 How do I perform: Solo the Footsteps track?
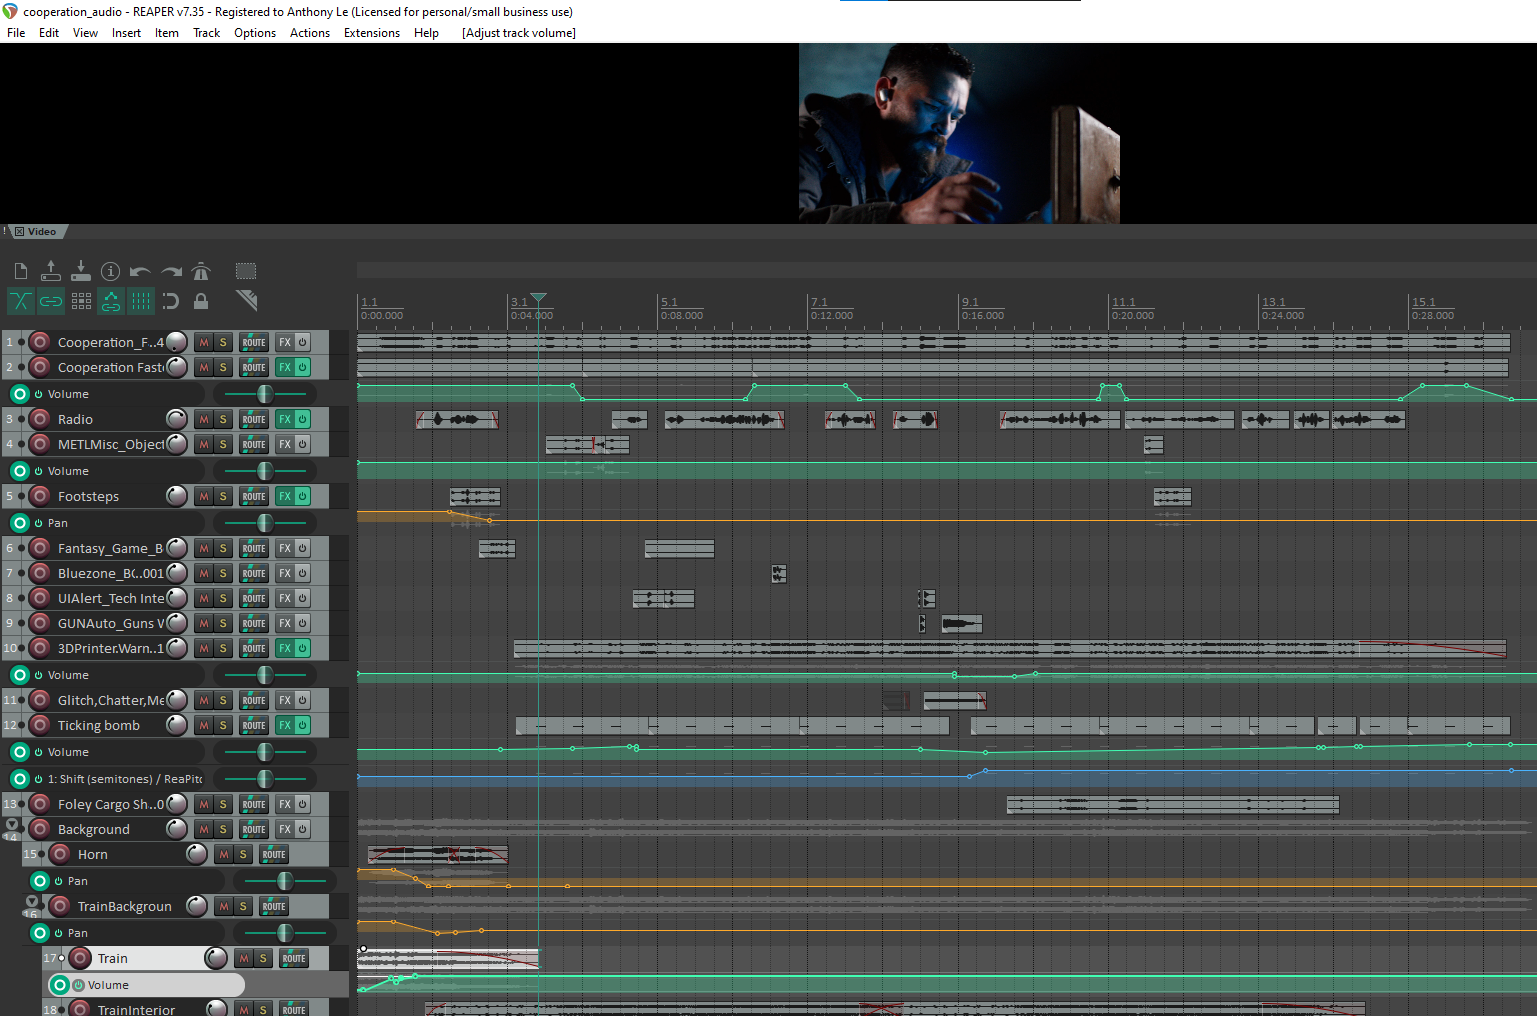[x=223, y=497]
